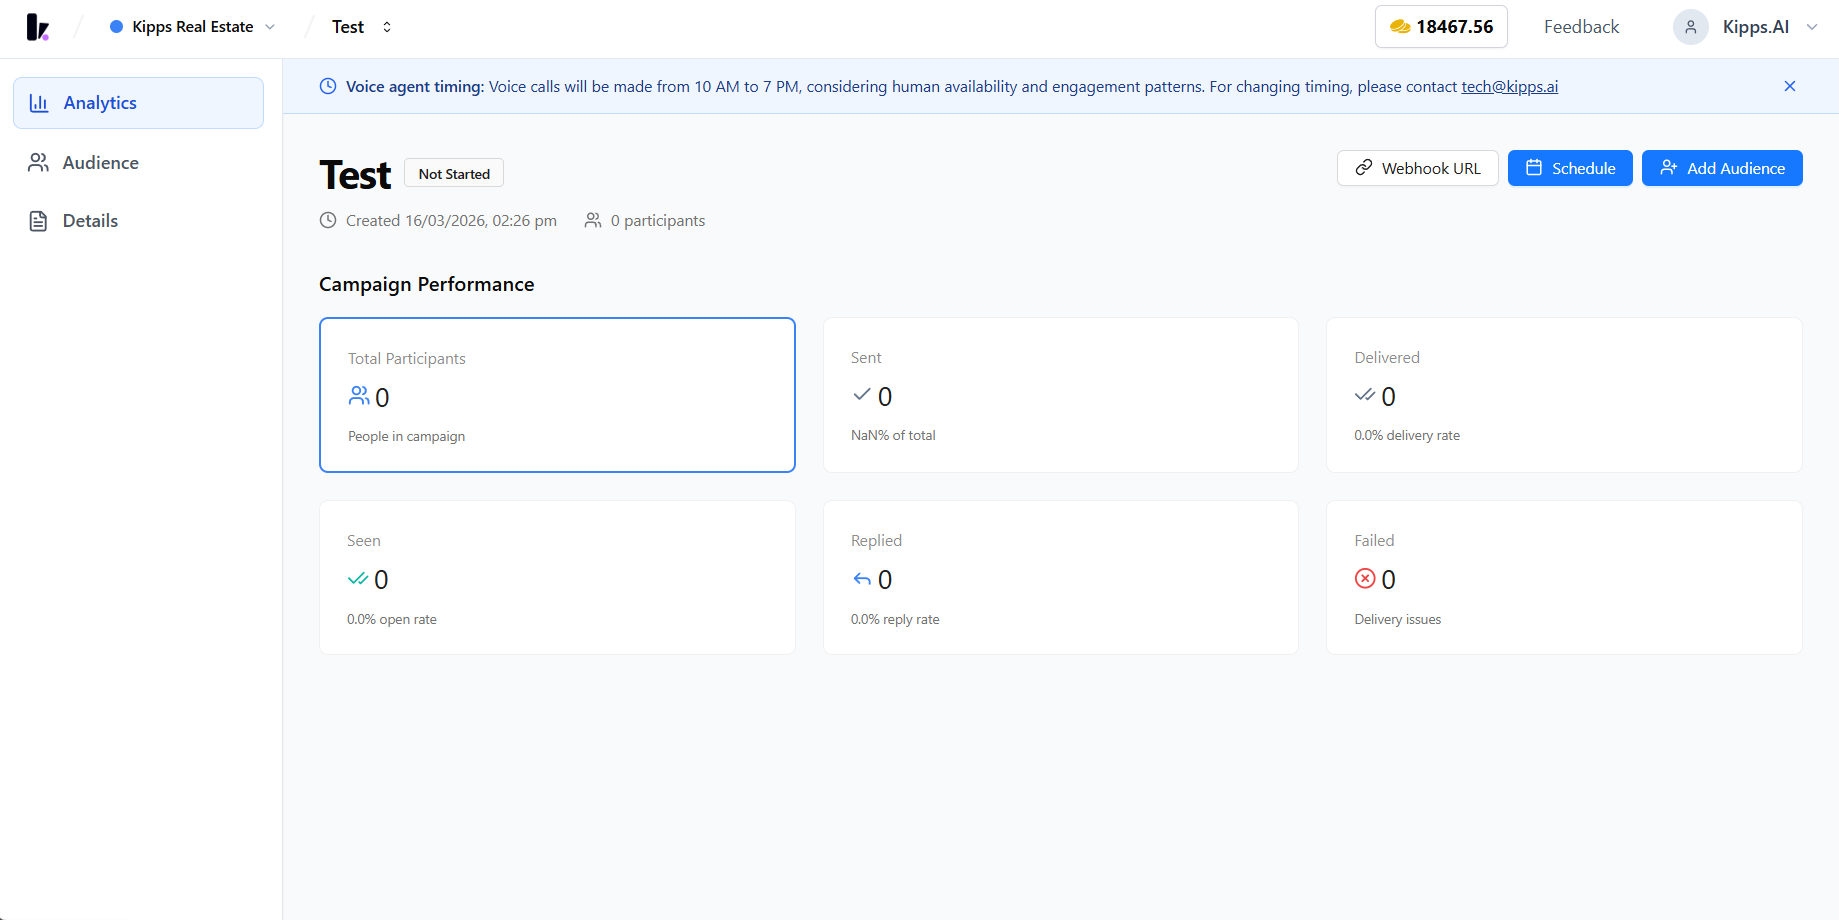Dismiss the voice agent timing banner
Screen dimensions: 1839x920
point(1790,86)
